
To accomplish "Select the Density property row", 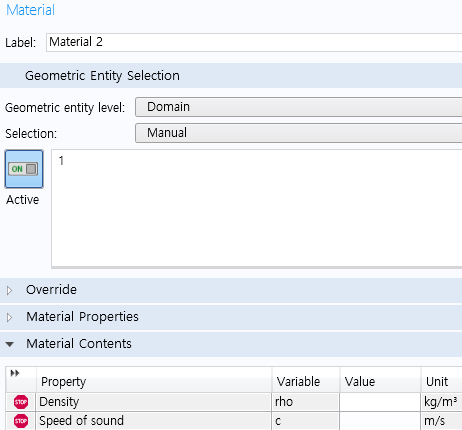I will click(234, 402).
